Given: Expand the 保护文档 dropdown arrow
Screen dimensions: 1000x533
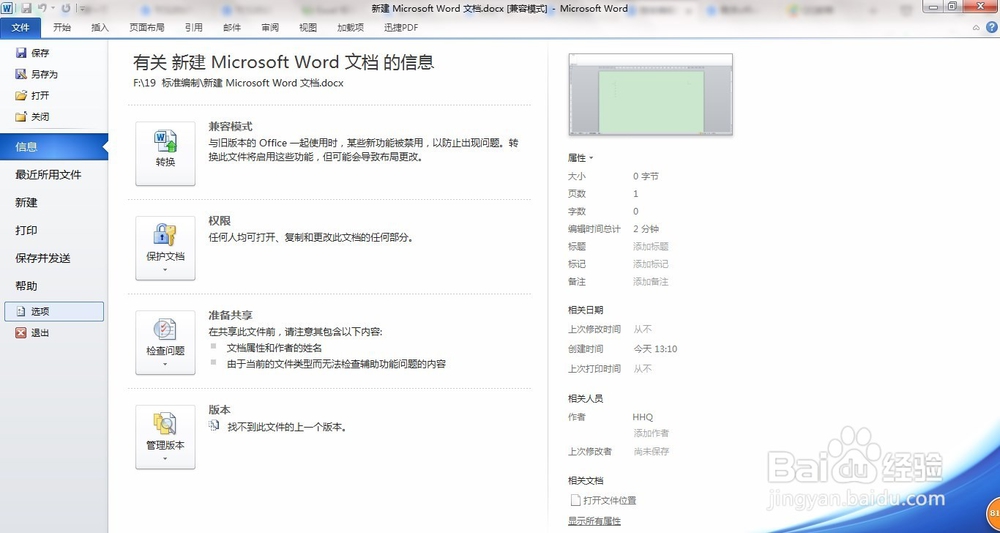Looking at the screenshot, I should 165,270.
